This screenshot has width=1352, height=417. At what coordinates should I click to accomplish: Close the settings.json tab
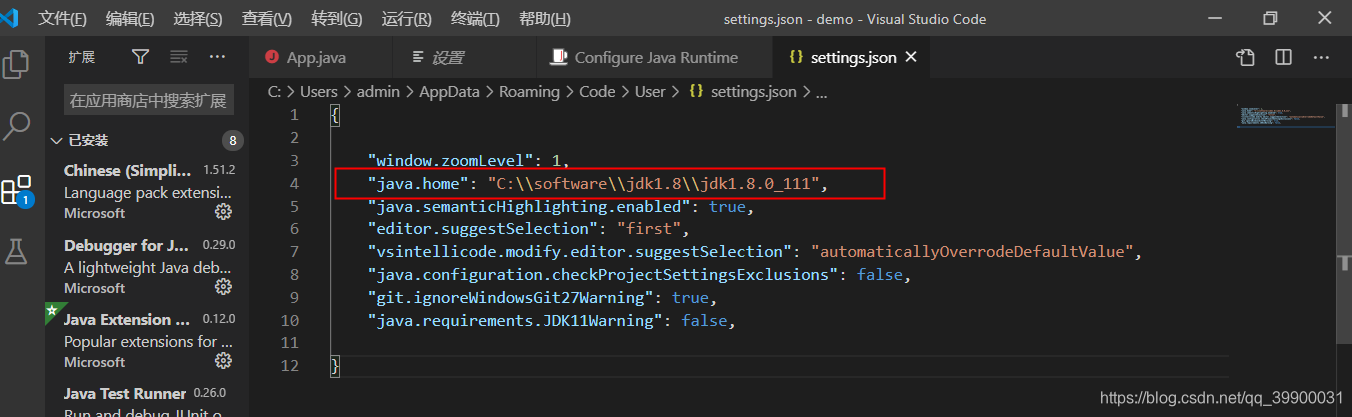(911, 58)
